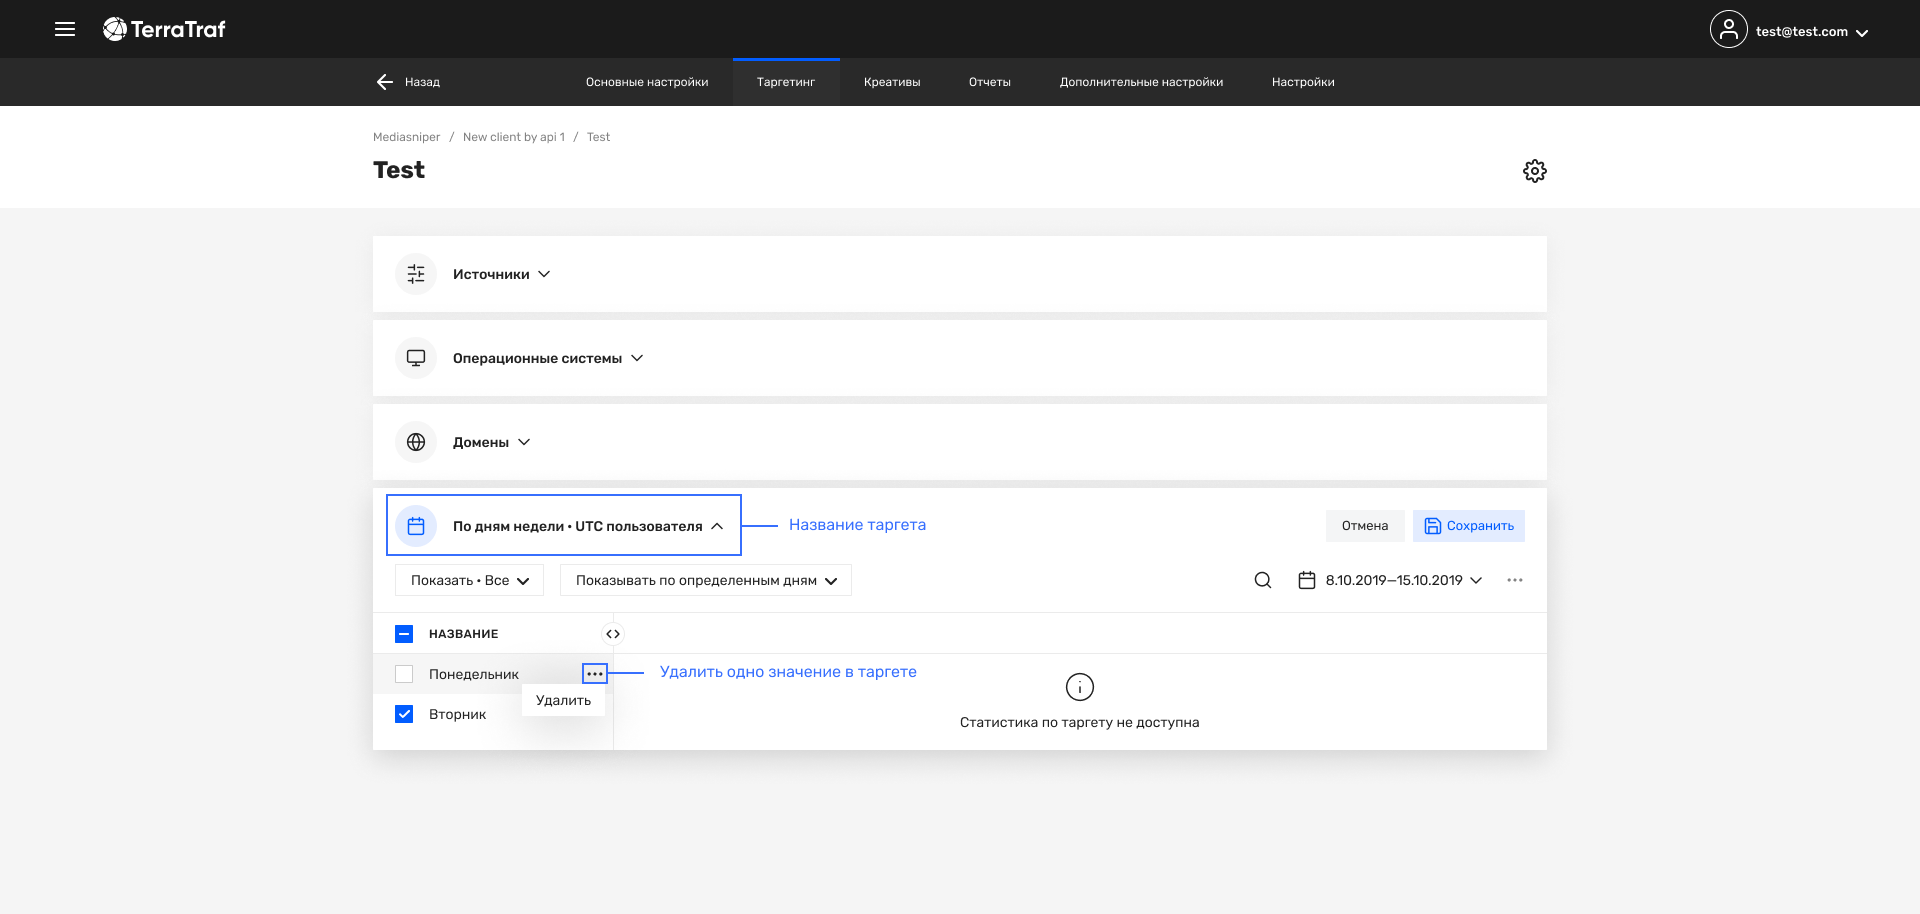Image resolution: width=1920 pixels, height=914 pixels.
Task: Click the search magnifier icon
Action: (x=1263, y=580)
